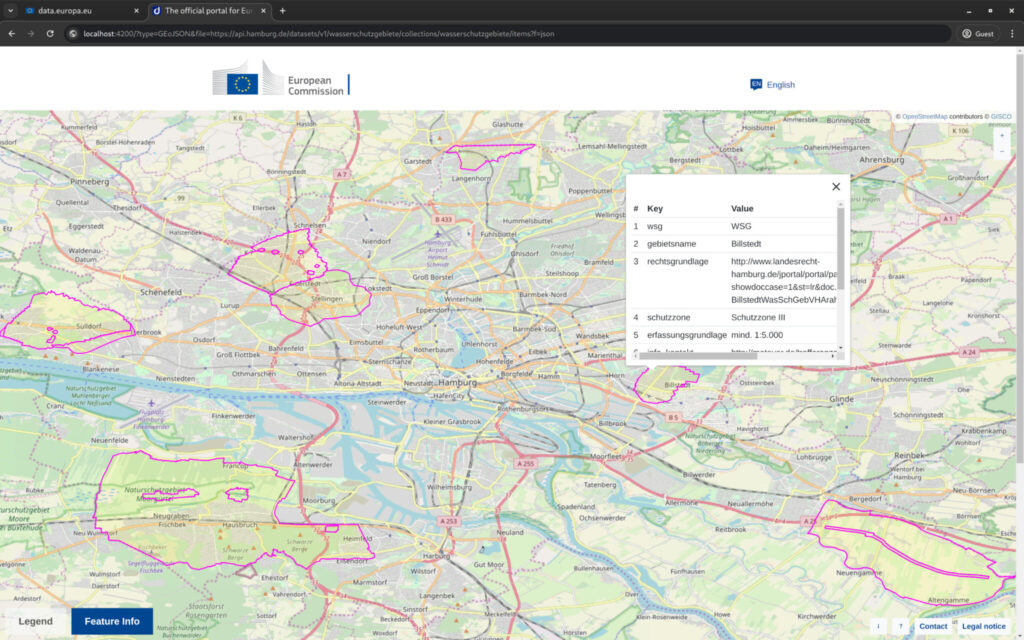Click the 'schutzzone' key cell
Image resolution: width=1024 pixels, height=640 pixels.
pyautogui.click(x=669, y=317)
